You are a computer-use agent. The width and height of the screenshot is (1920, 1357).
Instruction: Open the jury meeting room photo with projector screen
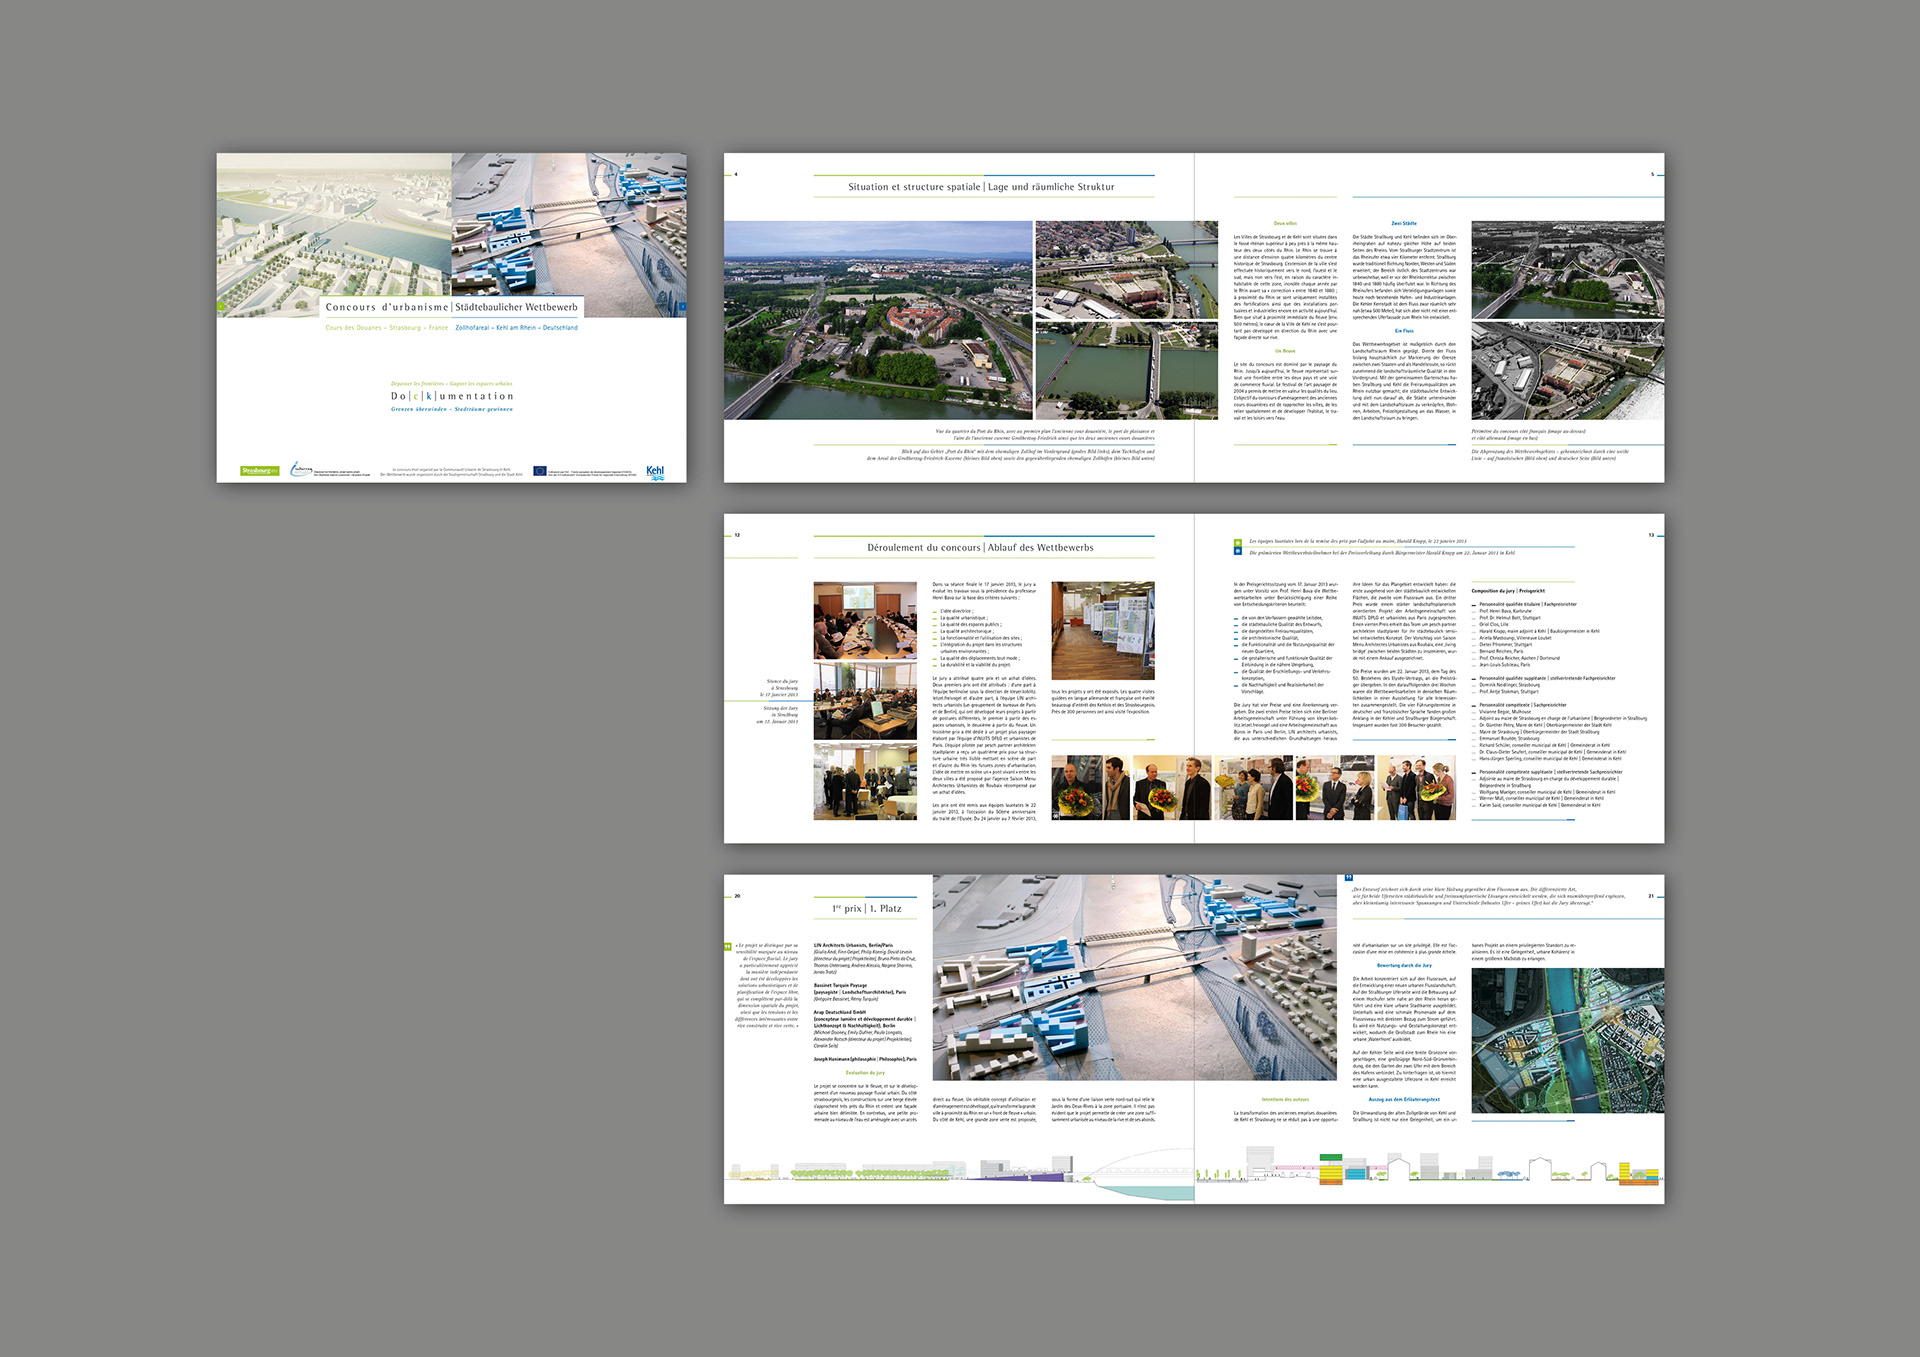[x=865, y=620]
